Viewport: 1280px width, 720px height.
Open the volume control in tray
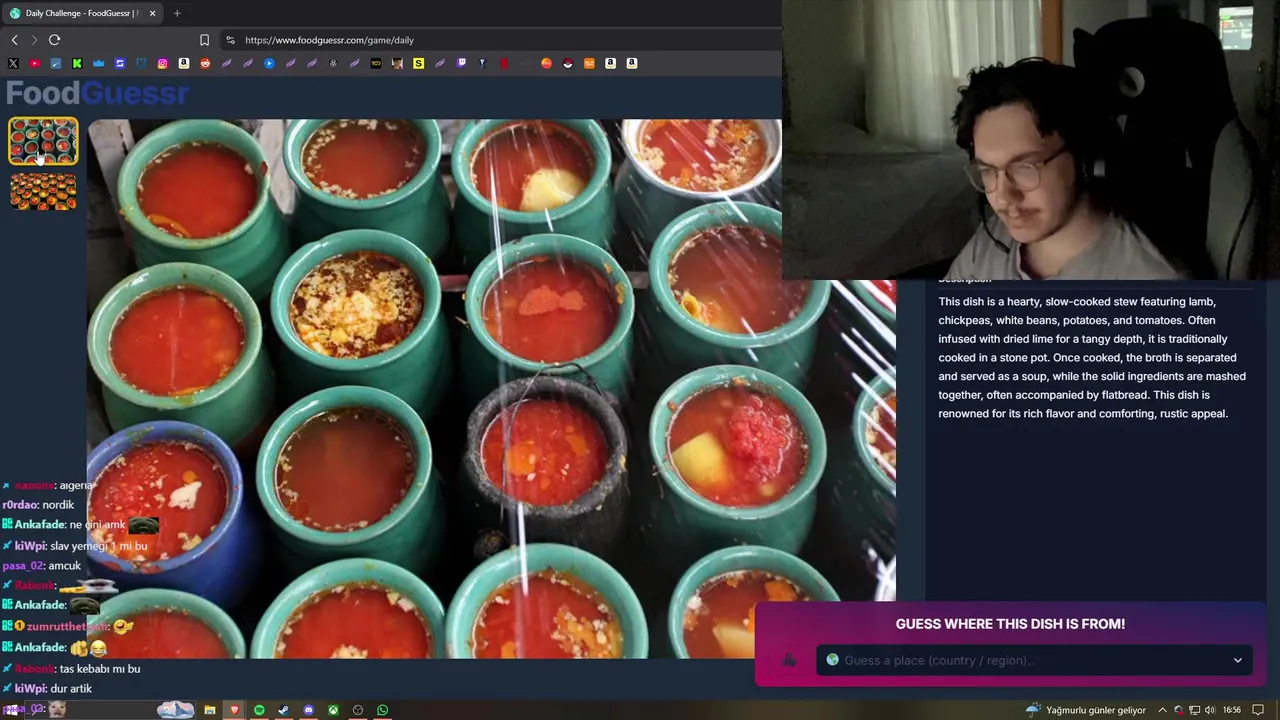(x=1210, y=710)
